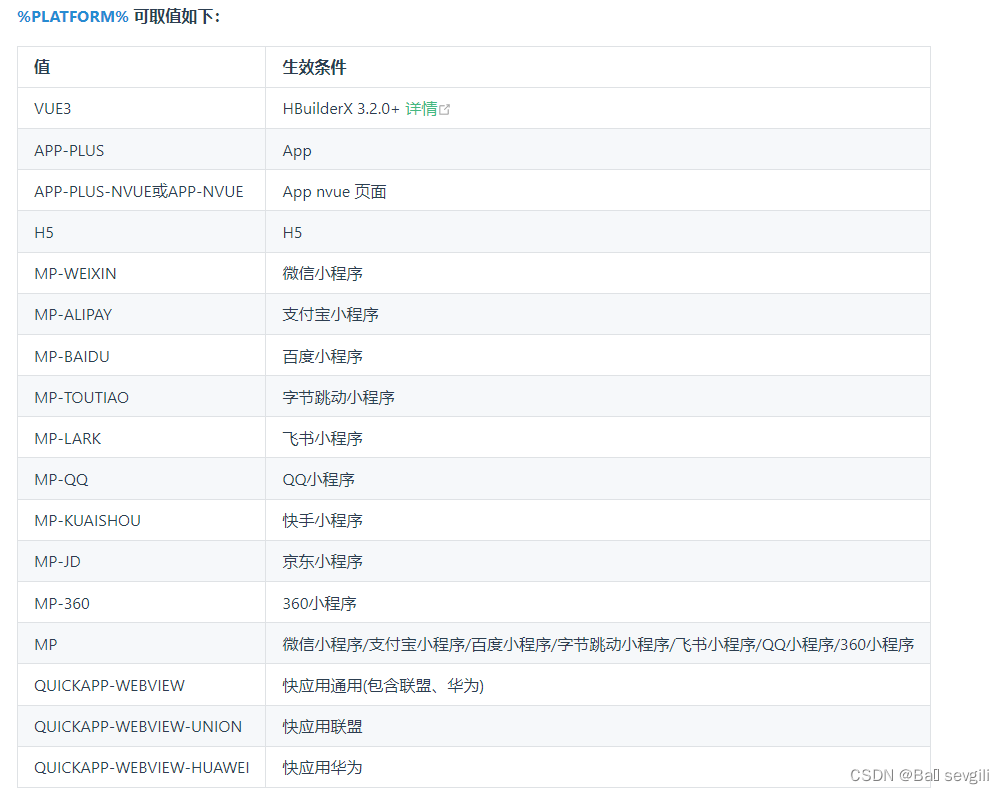The height and width of the screenshot is (794, 1004).
Task: Select the MP-JD platform value
Action: click(57, 560)
